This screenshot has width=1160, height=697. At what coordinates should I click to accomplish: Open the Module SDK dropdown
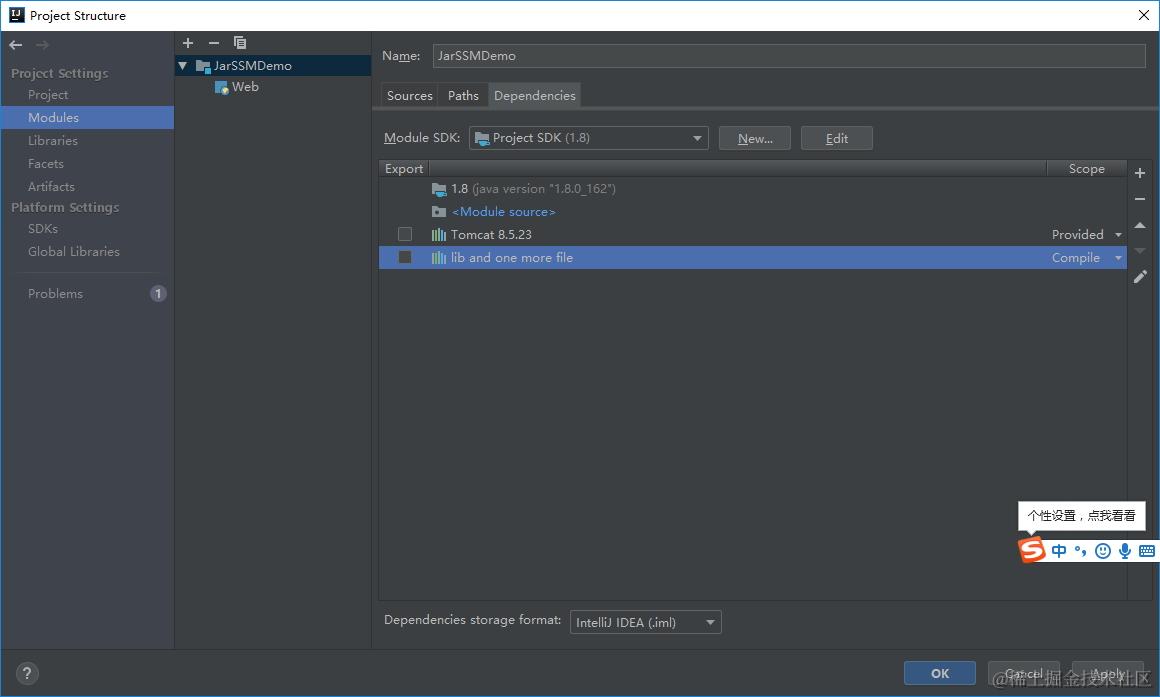[x=588, y=138]
